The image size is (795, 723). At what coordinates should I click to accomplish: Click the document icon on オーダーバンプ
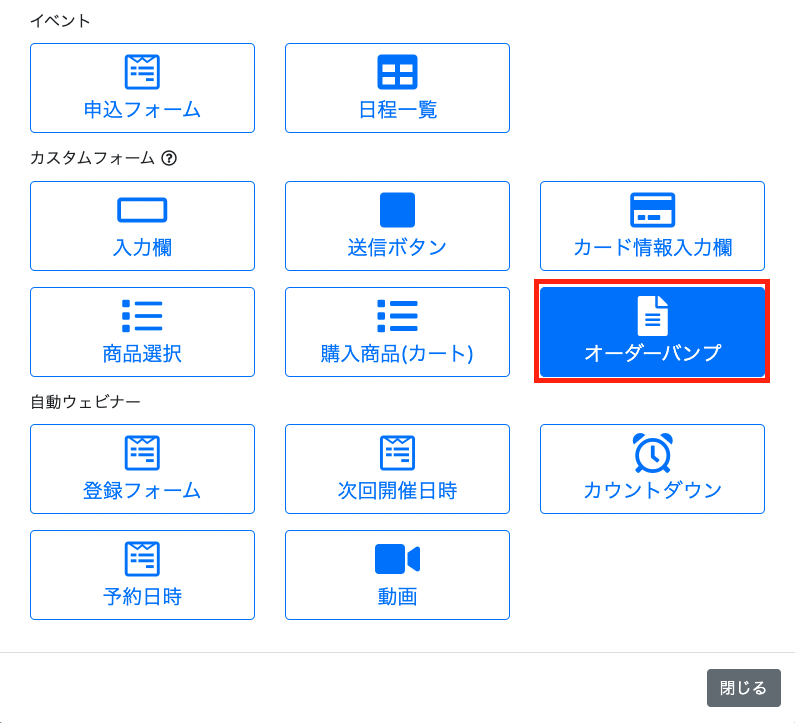(652, 316)
